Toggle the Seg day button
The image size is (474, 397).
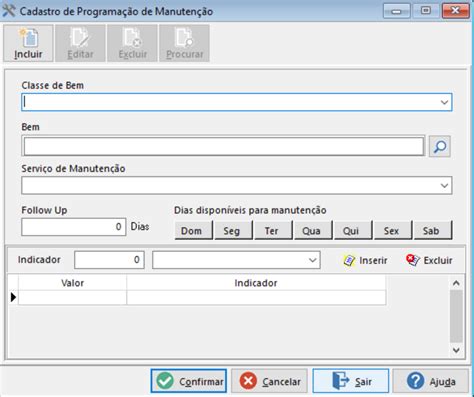(233, 231)
